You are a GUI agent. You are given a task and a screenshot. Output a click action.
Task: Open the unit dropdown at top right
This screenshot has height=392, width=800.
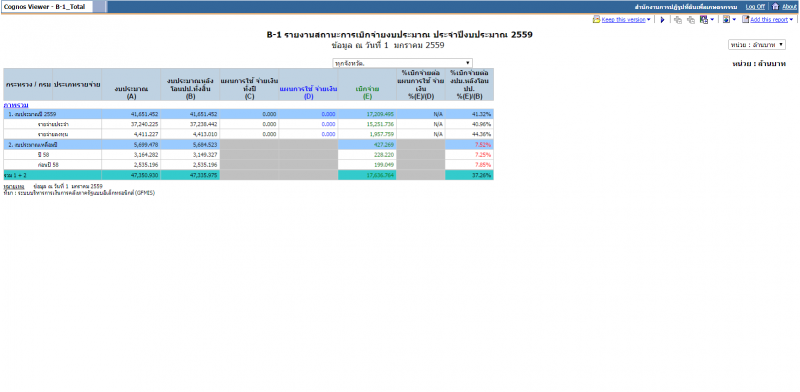pos(757,45)
